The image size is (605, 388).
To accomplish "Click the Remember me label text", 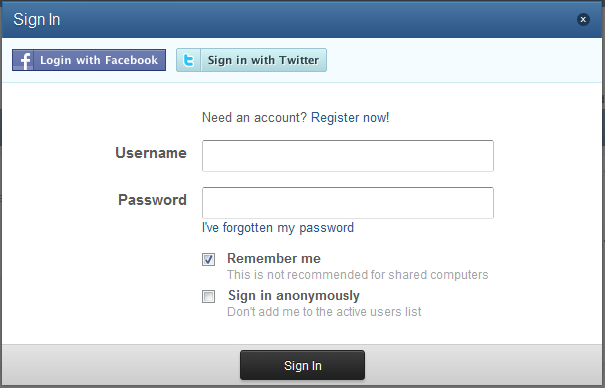I will pyautogui.click(x=274, y=258).
